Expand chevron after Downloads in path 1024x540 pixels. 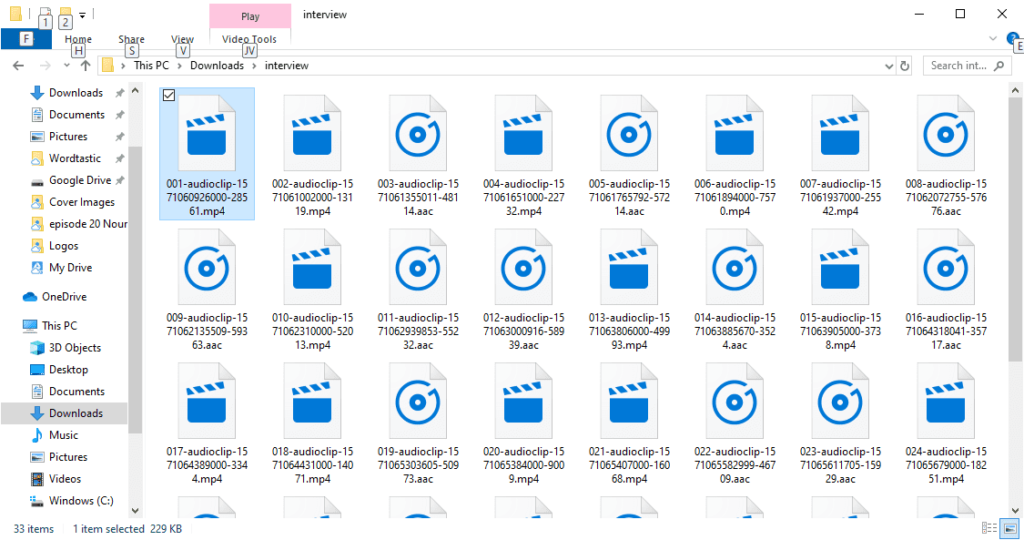click(x=253, y=65)
